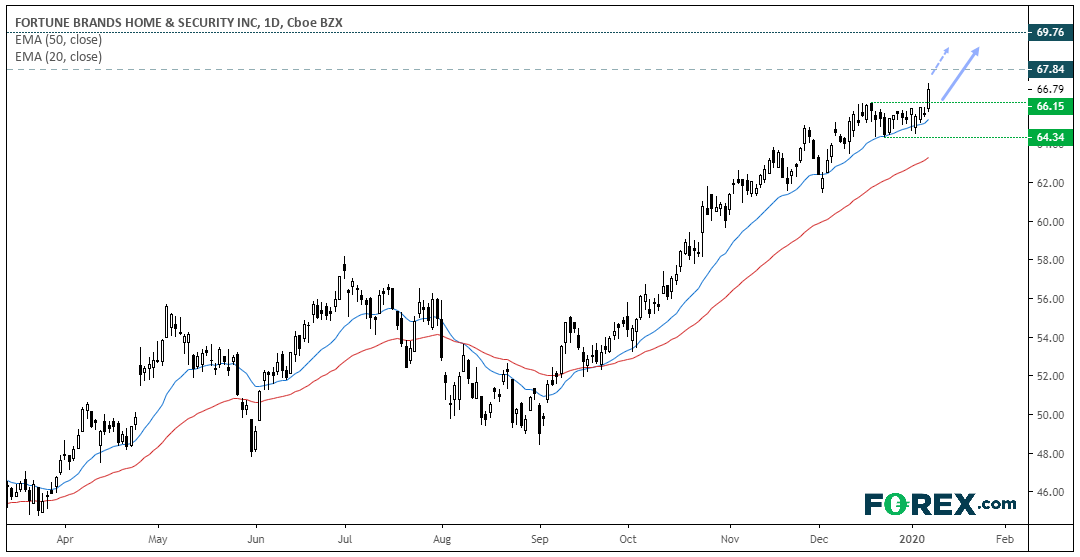Select the green 64.34 price tag
The image size is (1080, 557).
1052,138
